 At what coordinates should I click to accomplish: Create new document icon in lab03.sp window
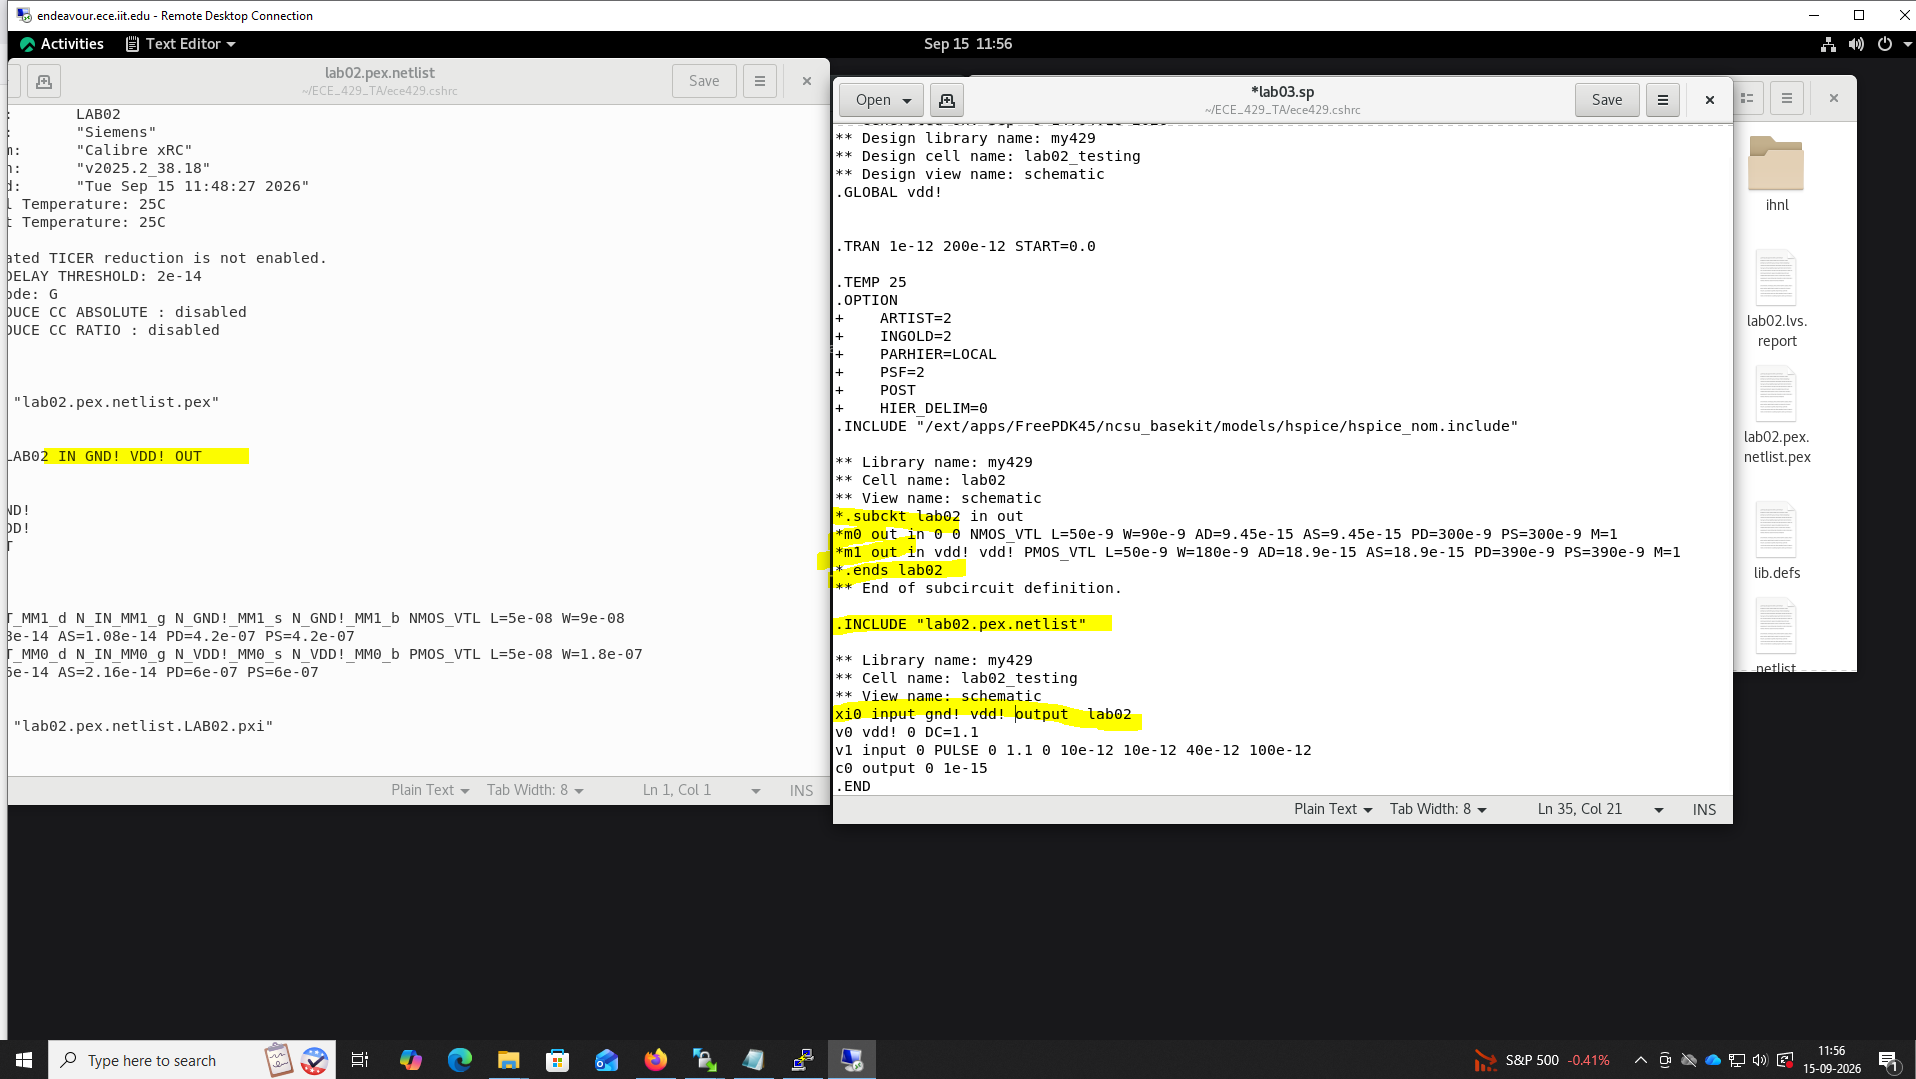tap(947, 100)
